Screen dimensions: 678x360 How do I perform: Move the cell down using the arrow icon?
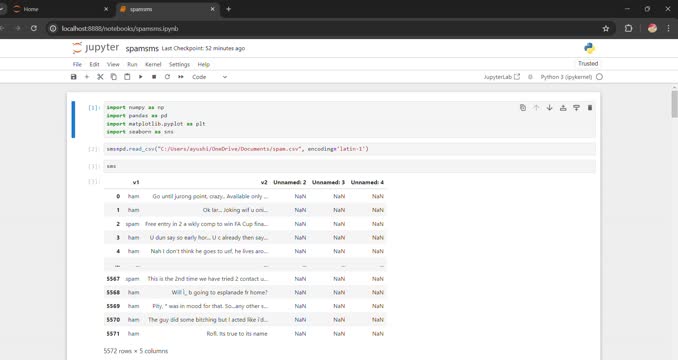point(550,108)
